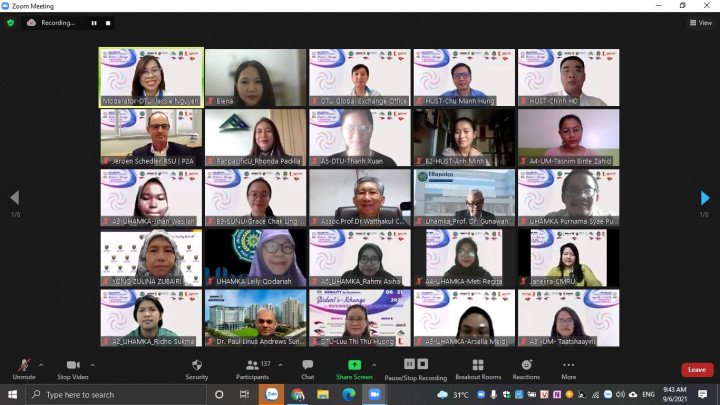The width and height of the screenshot is (720, 405).
Task: Open Google Chrome on taskbar
Action: tap(298, 394)
